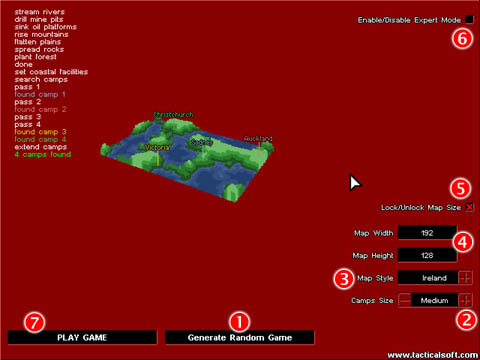Start the game with PLAY GAME
Viewport: 480px width, 360px height.
[x=82, y=337]
